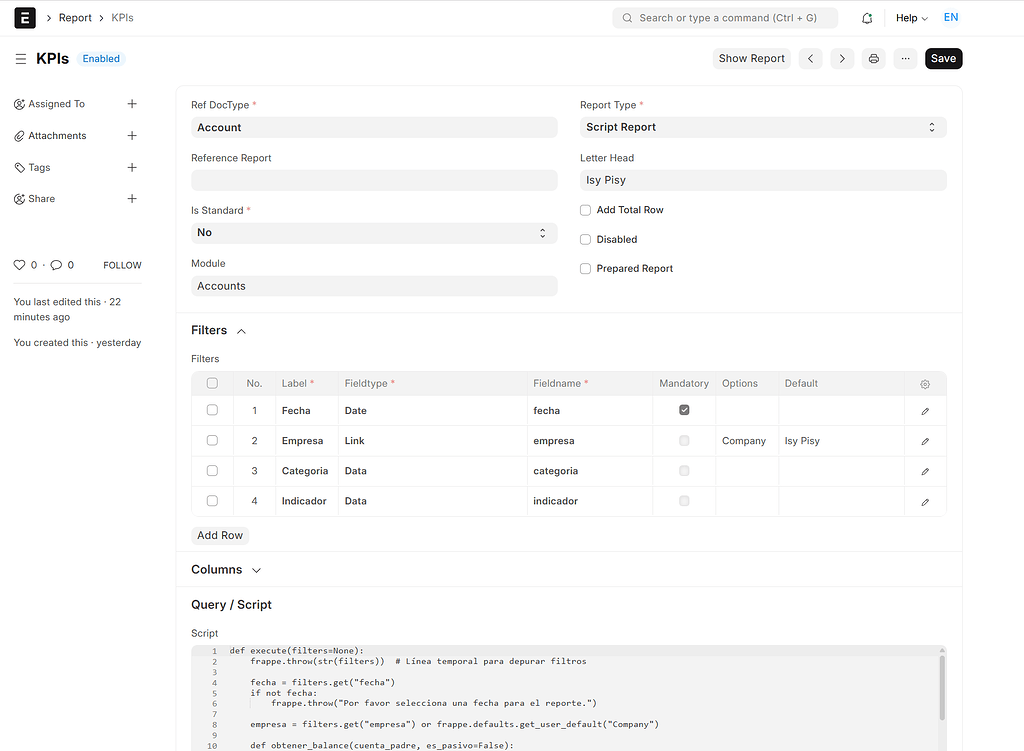Viewport: 1024px width, 751px height.
Task: Open the notification bell
Action: click(866, 17)
